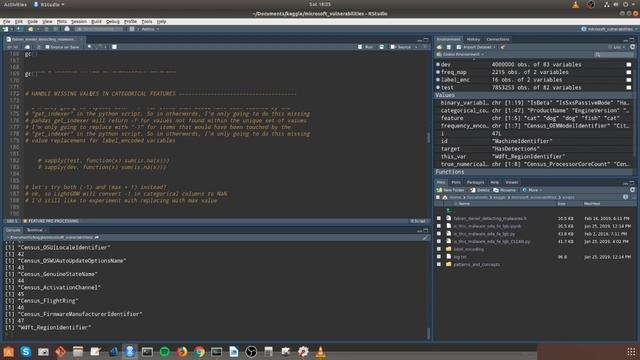The height and width of the screenshot is (360, 640).
Task: Click the load workspace icon in Environment pane
Action: point(440,47)
